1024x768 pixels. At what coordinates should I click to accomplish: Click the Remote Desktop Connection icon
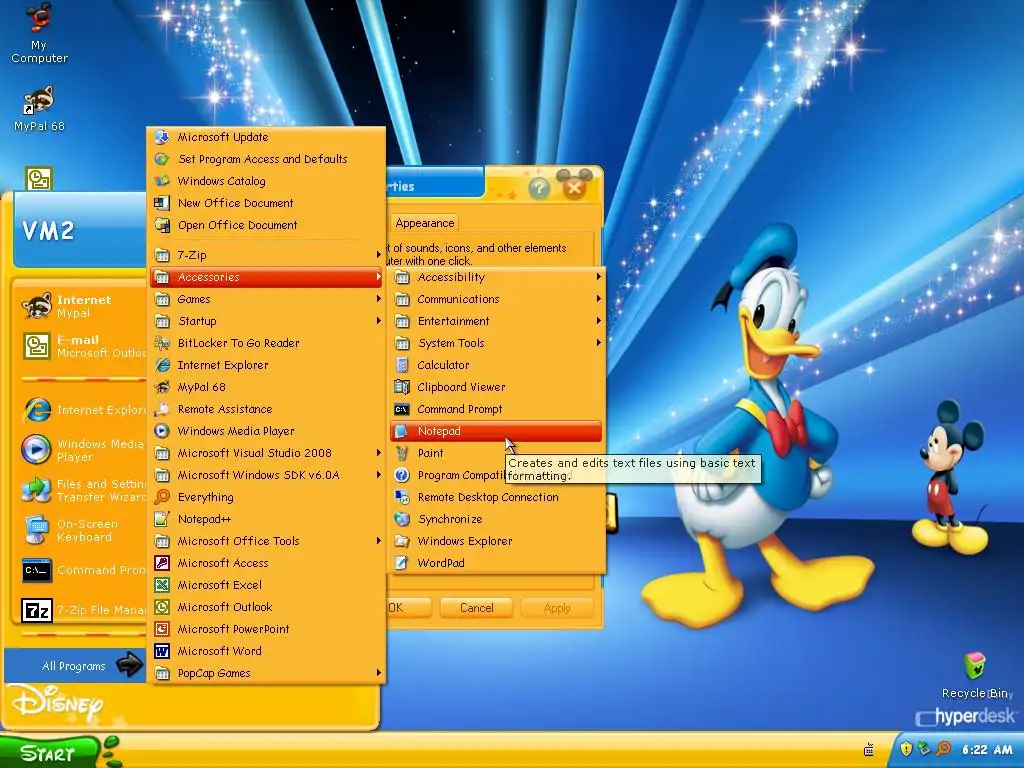[x=402, y=497]
